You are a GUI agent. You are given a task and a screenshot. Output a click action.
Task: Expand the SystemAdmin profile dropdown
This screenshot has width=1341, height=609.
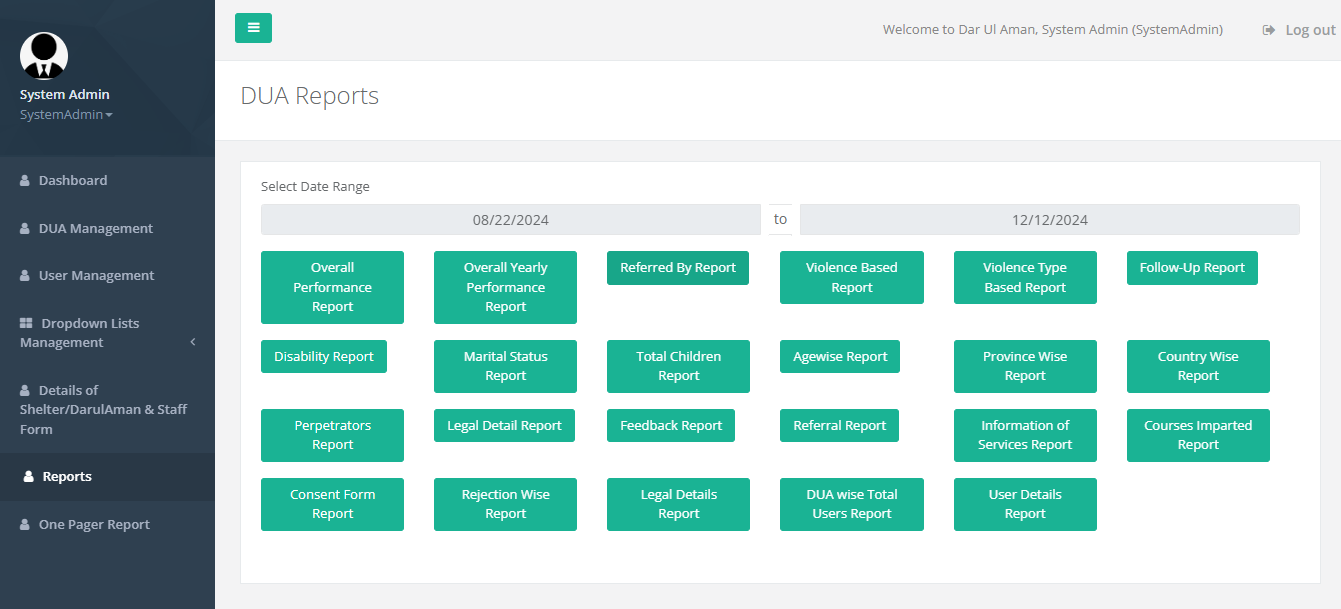click(x=66, y=115)
